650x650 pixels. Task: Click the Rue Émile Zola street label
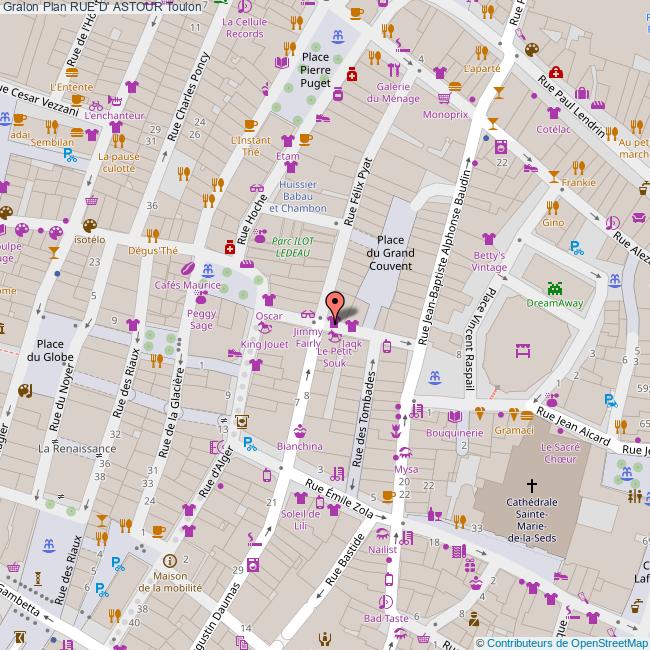tap(338, 497)
